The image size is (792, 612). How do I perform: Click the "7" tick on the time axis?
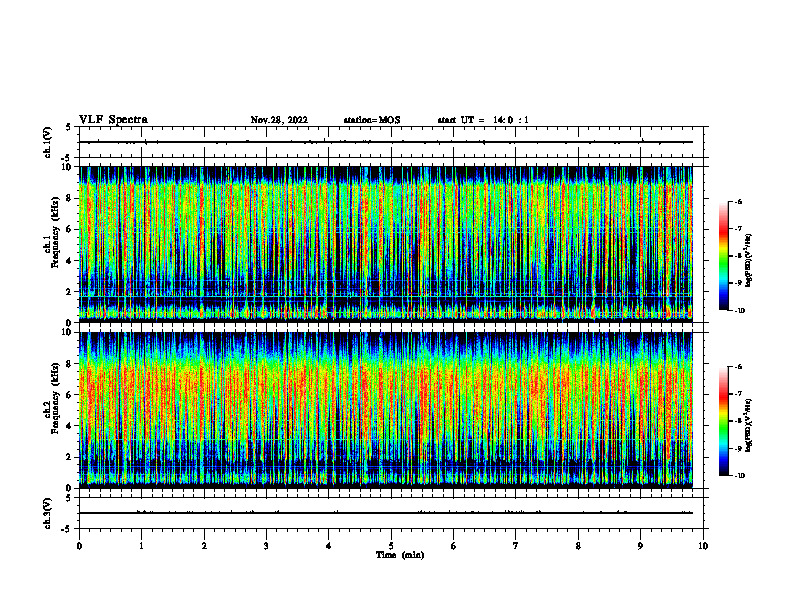tap(516, 546)
